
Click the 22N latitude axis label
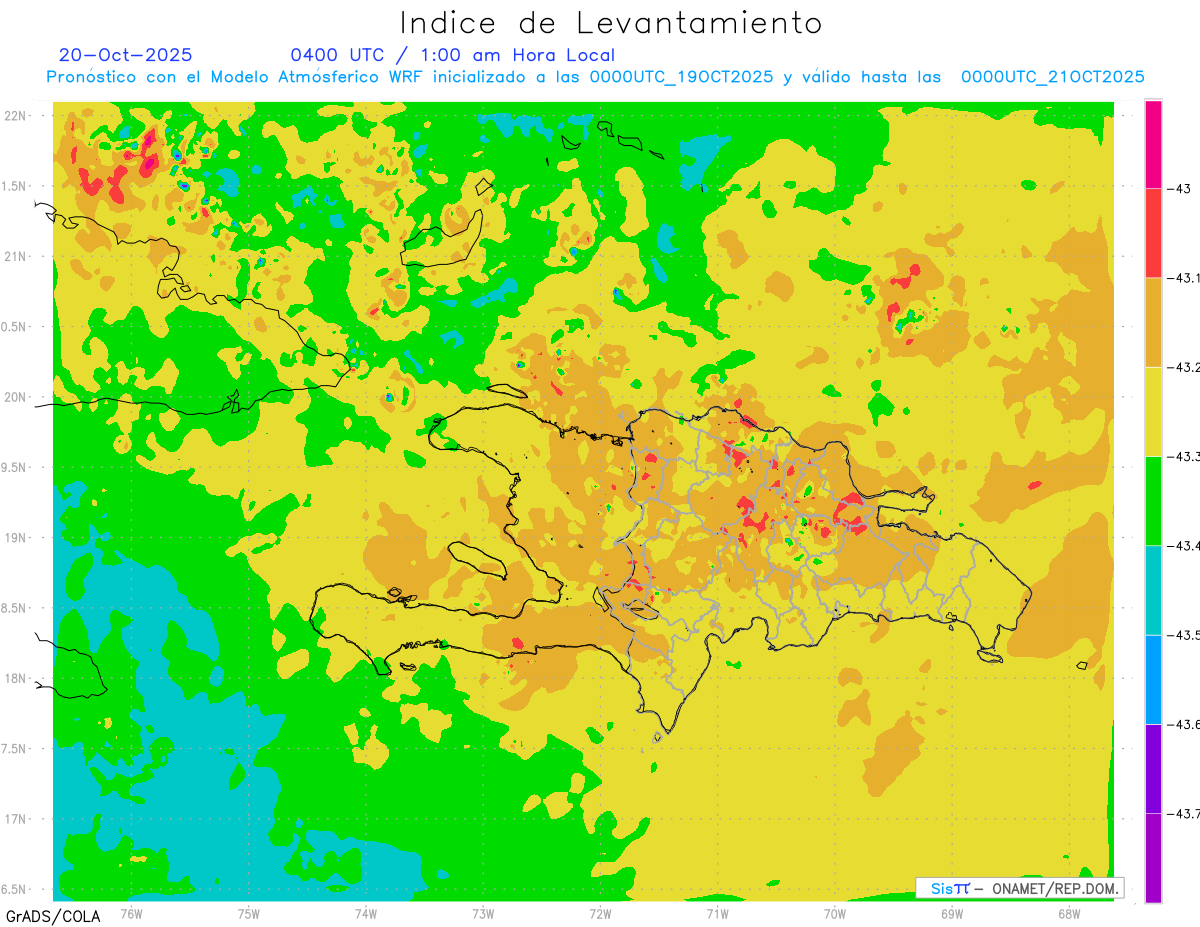(x=16, y=115)
